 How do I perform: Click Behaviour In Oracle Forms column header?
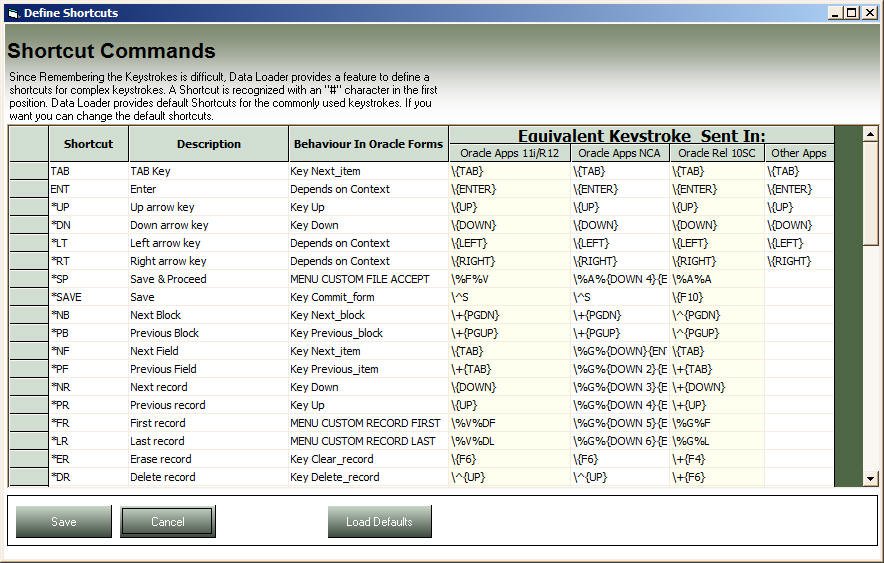tap(368, 144)
